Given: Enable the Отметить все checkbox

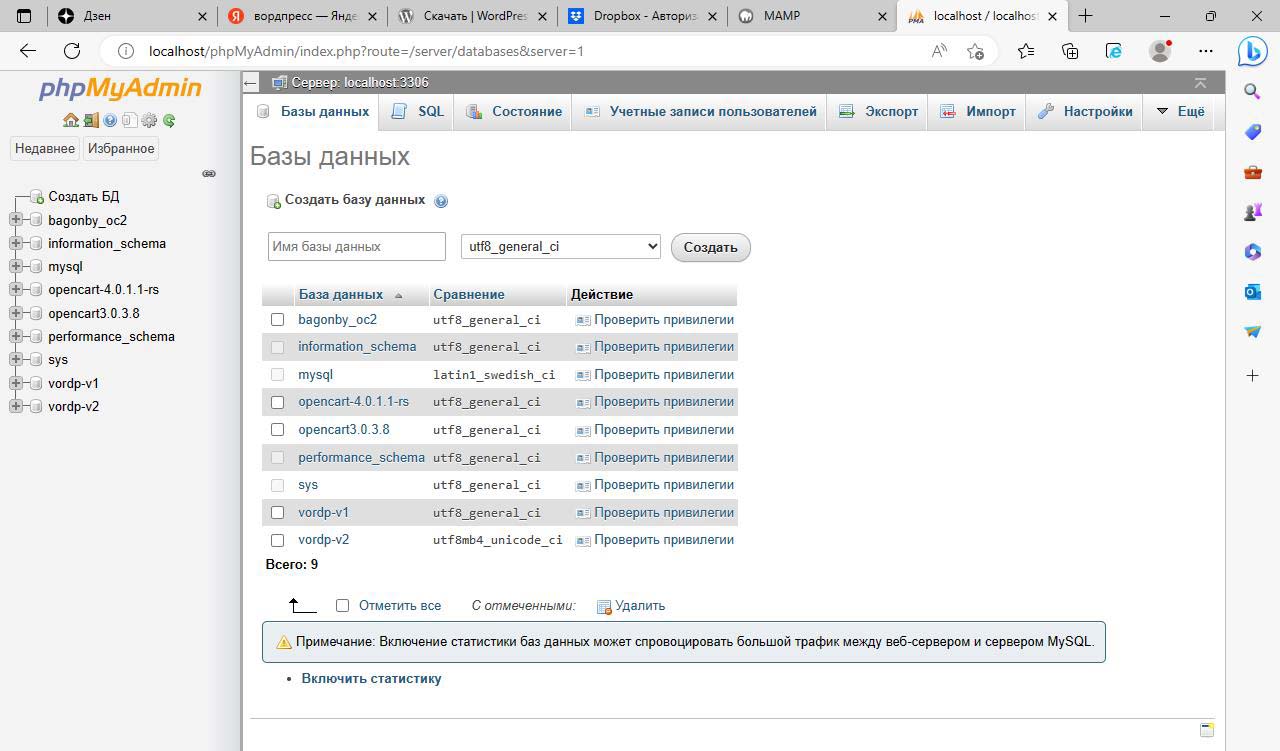Looking at the screenshot, I should [342, 605].
